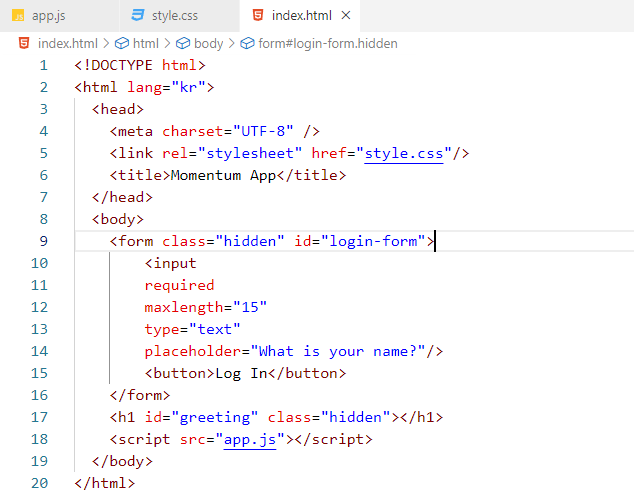Open index.html breadcrumb item

pyautogui.click(x=68, y=43)
